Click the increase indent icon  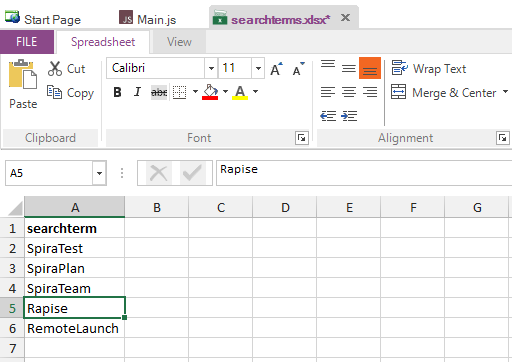coord(349,116)
